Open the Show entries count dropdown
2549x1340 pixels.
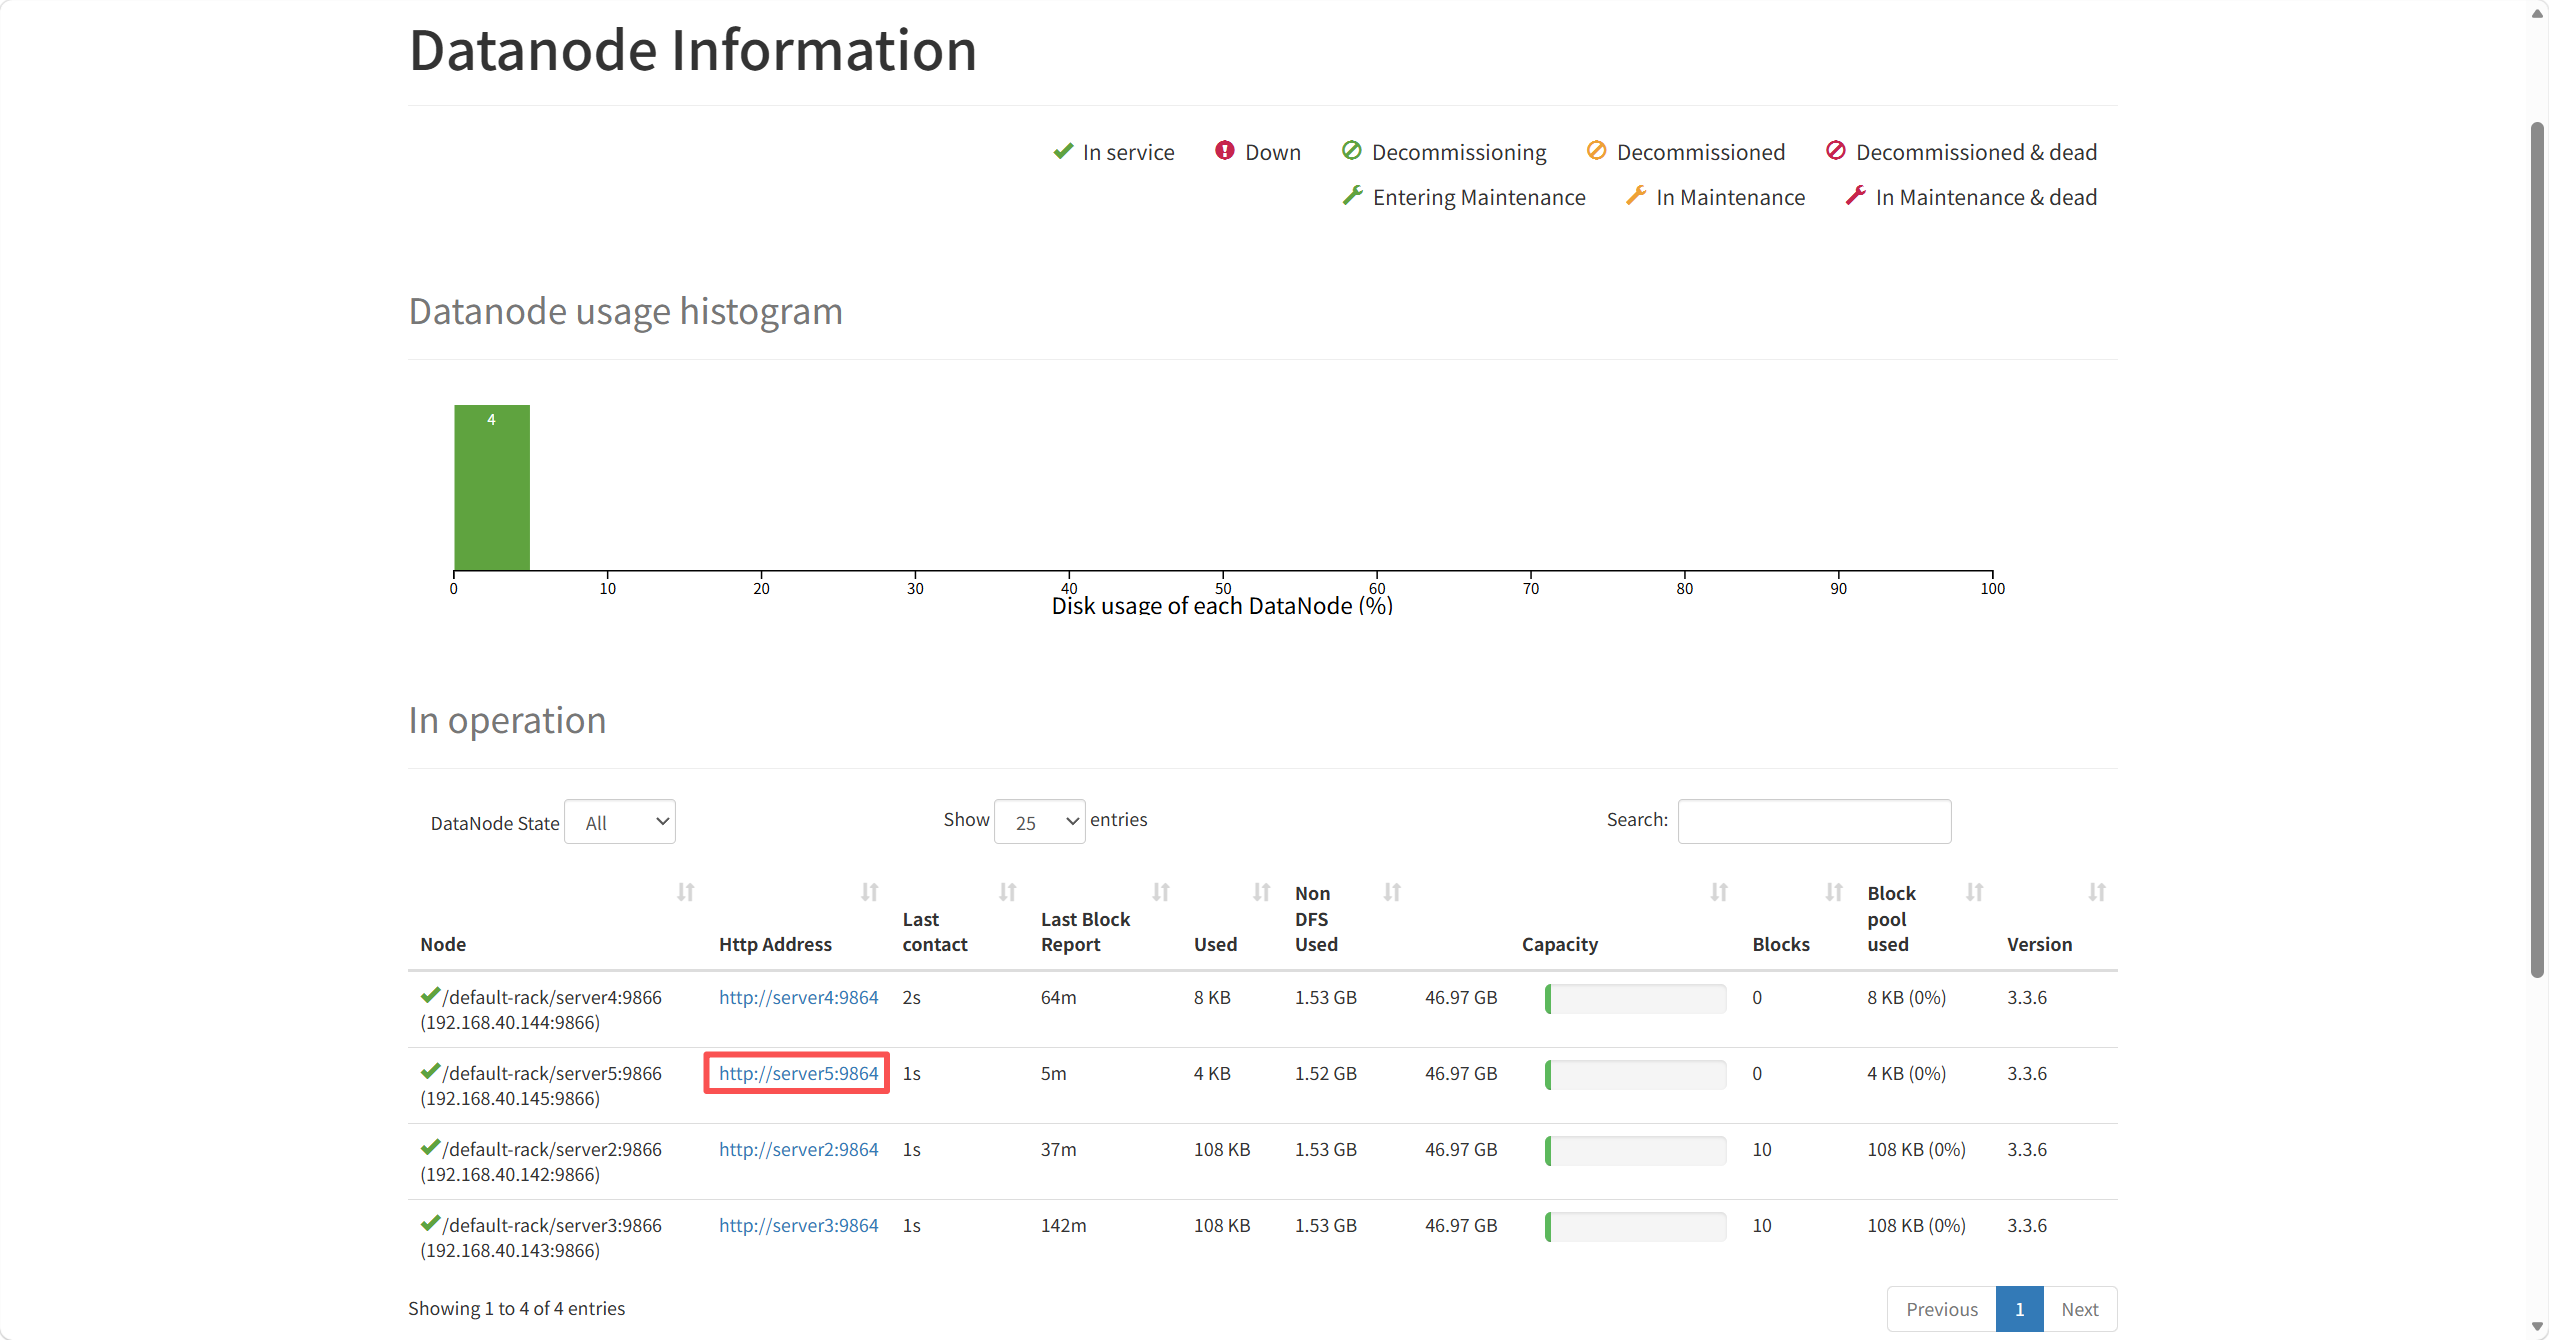[x=1039, y=822]
